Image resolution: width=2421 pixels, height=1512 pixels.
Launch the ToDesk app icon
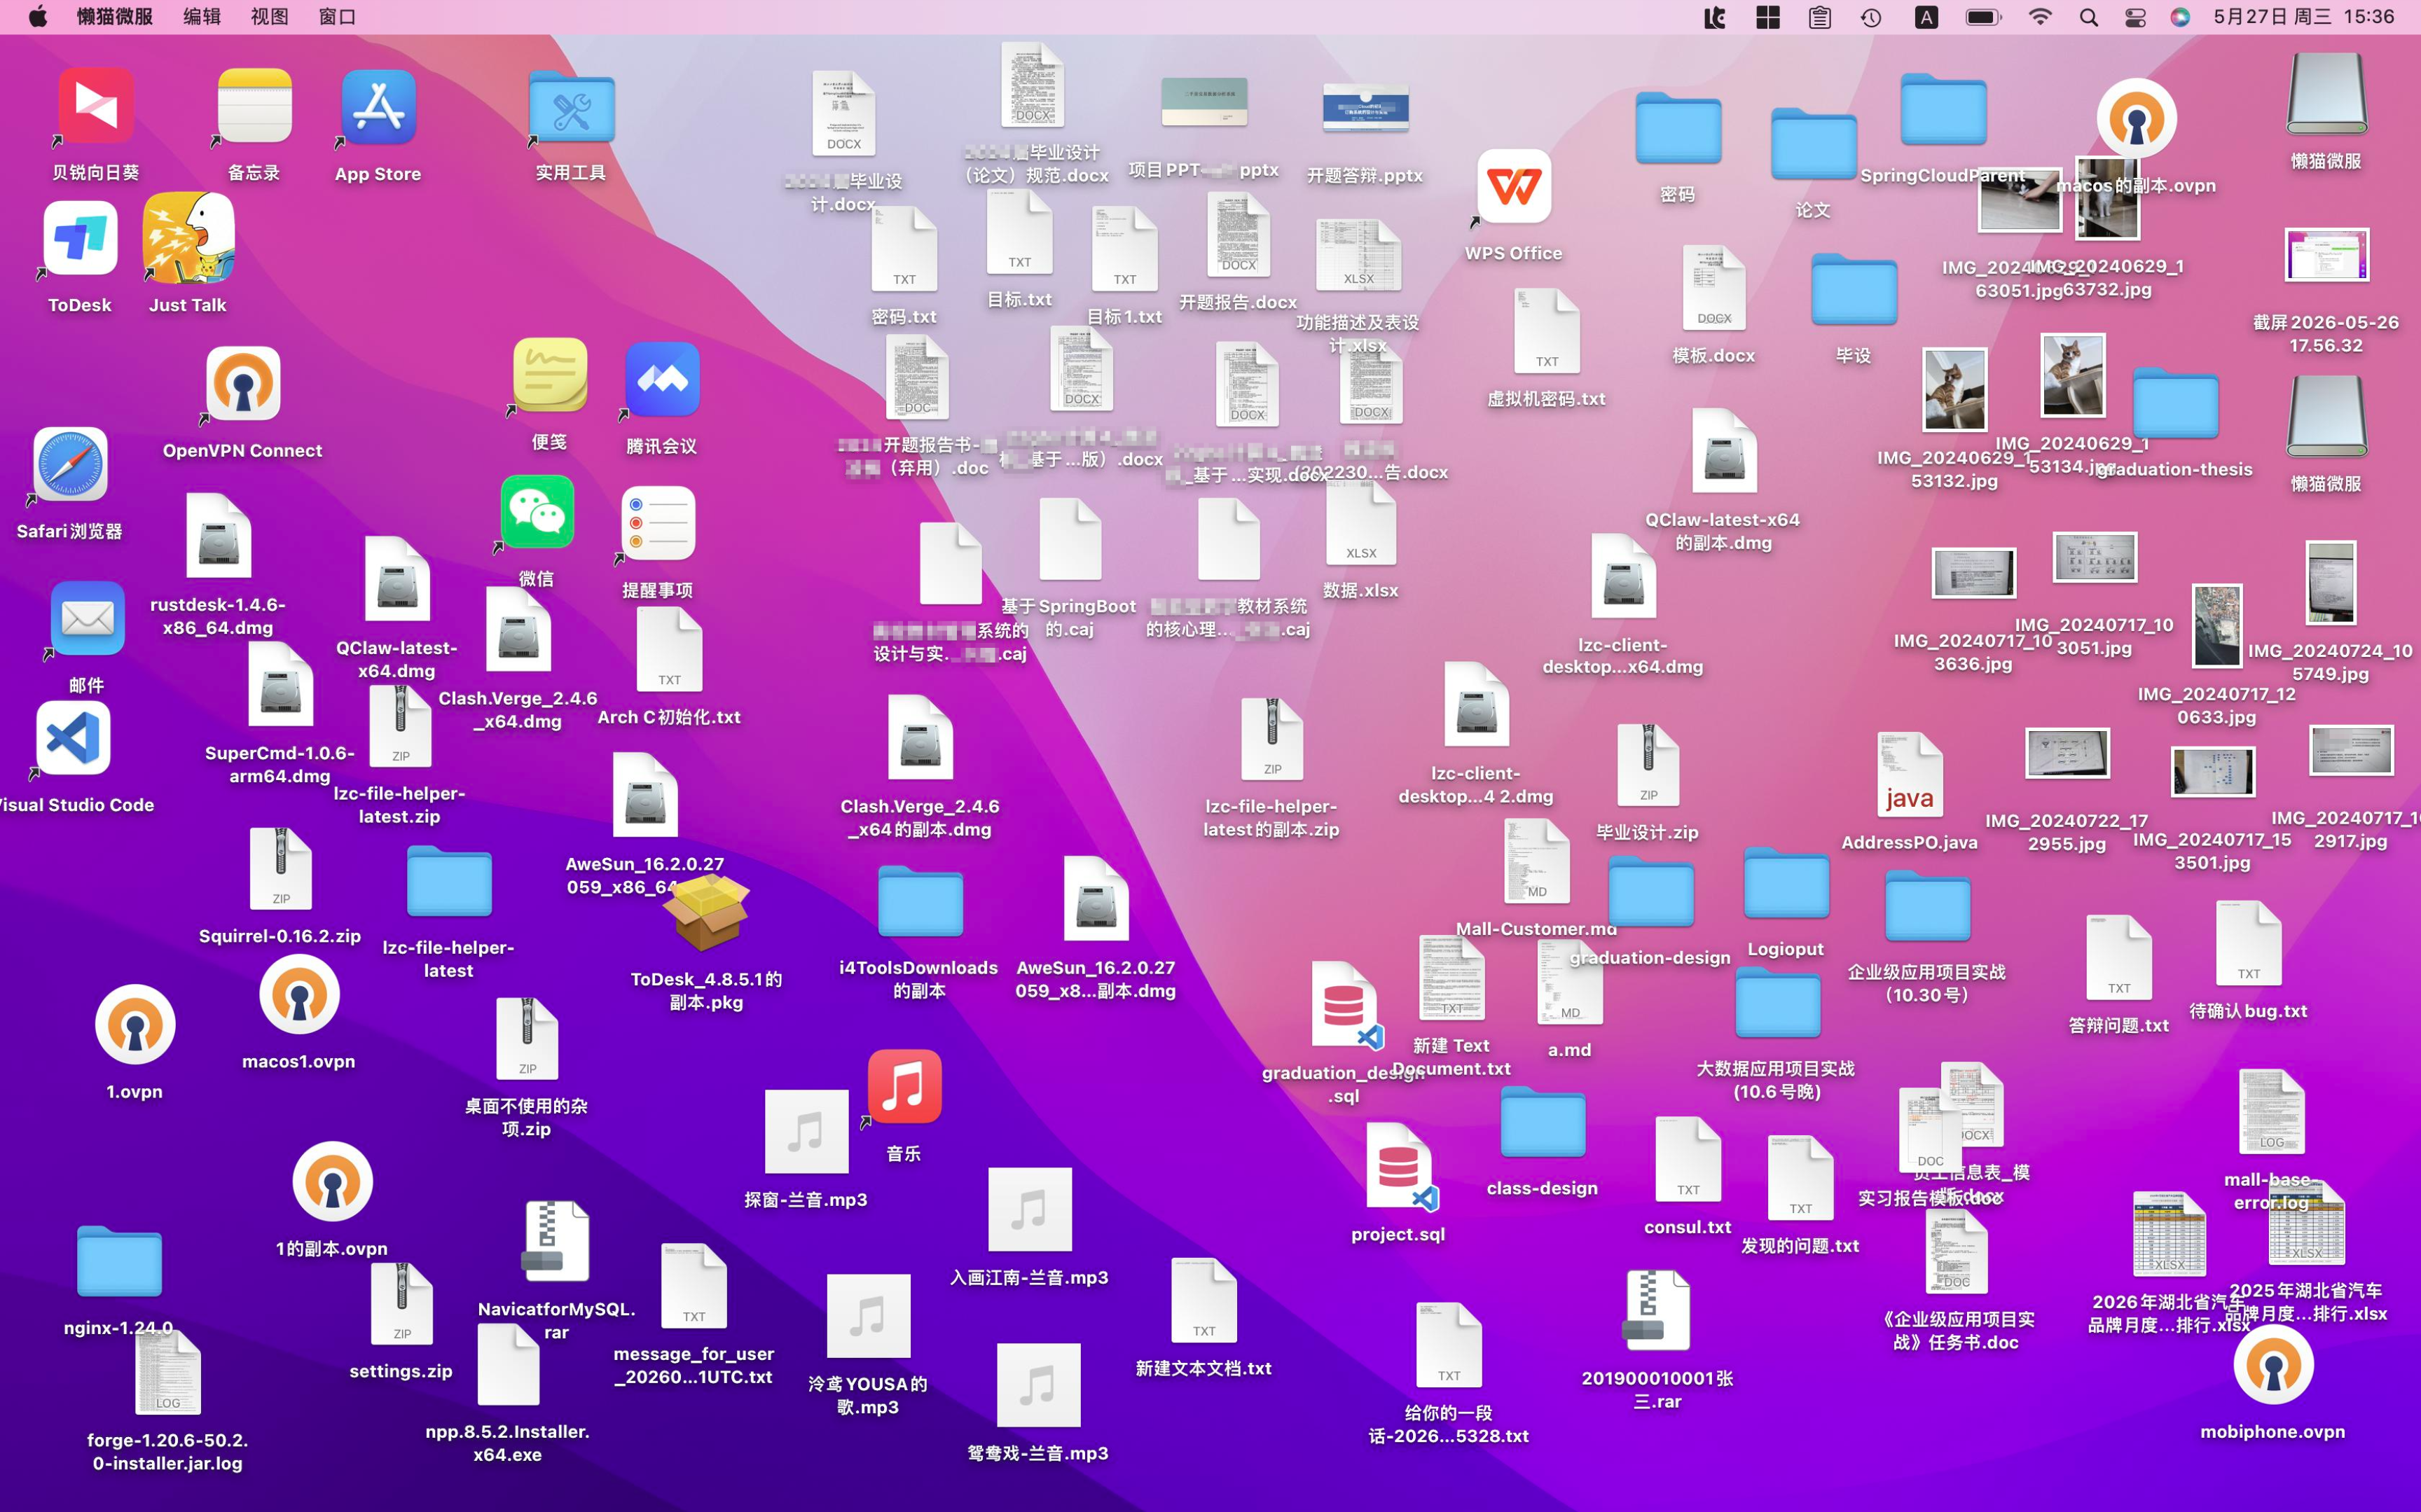(80, 238)
